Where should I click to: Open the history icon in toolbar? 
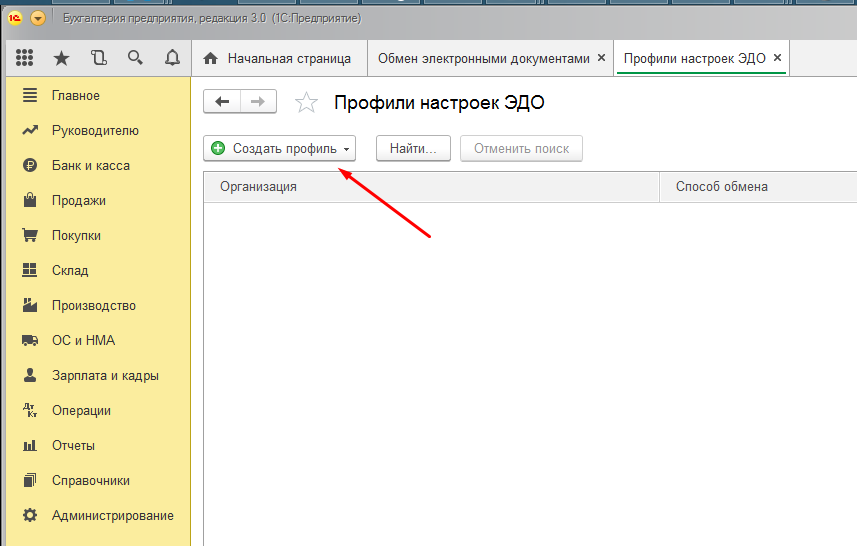[98, 57]
